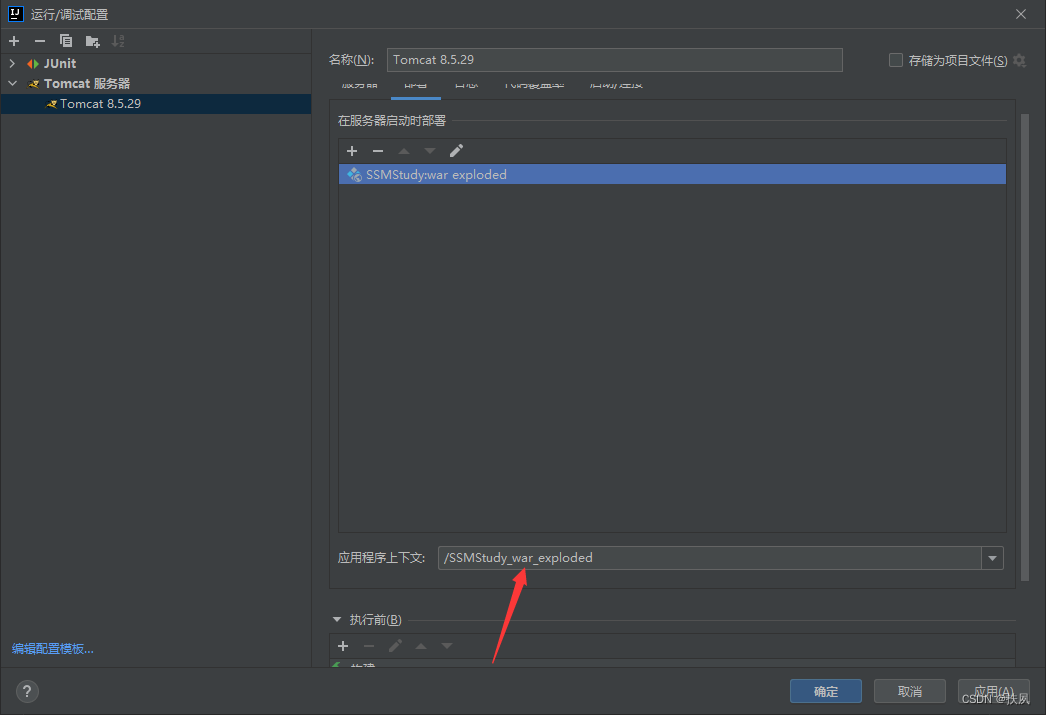
Task: Copy the selected configuration
Action: tap(65, 41)
